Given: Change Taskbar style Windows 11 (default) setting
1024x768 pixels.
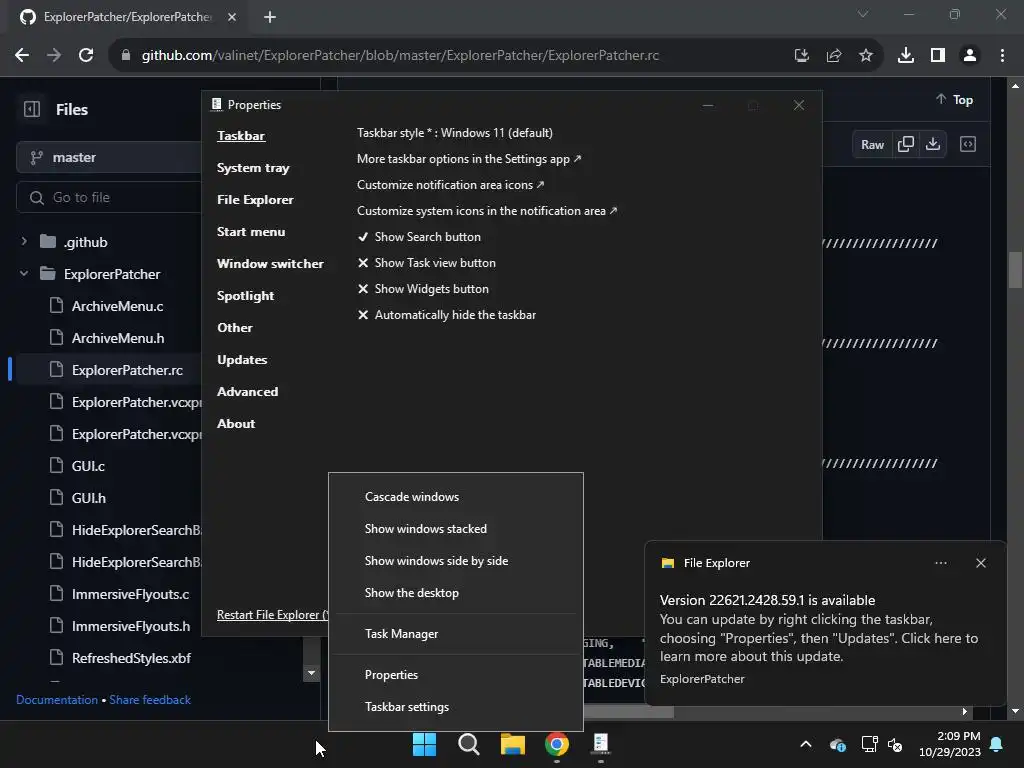Looking at the screenshot, I should click(455, 133).
